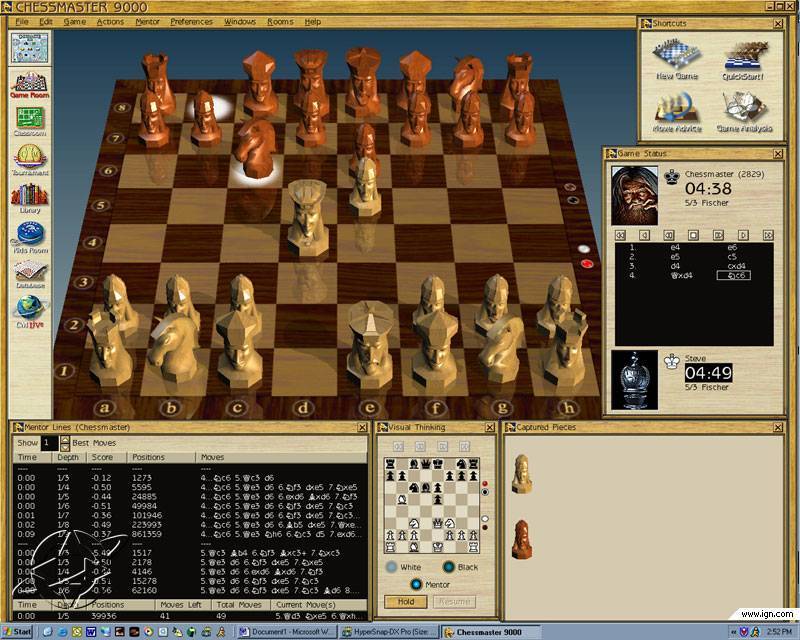Click captured red pawn in Captured Pieces
The image size is (800, 640).
point(521,540)
